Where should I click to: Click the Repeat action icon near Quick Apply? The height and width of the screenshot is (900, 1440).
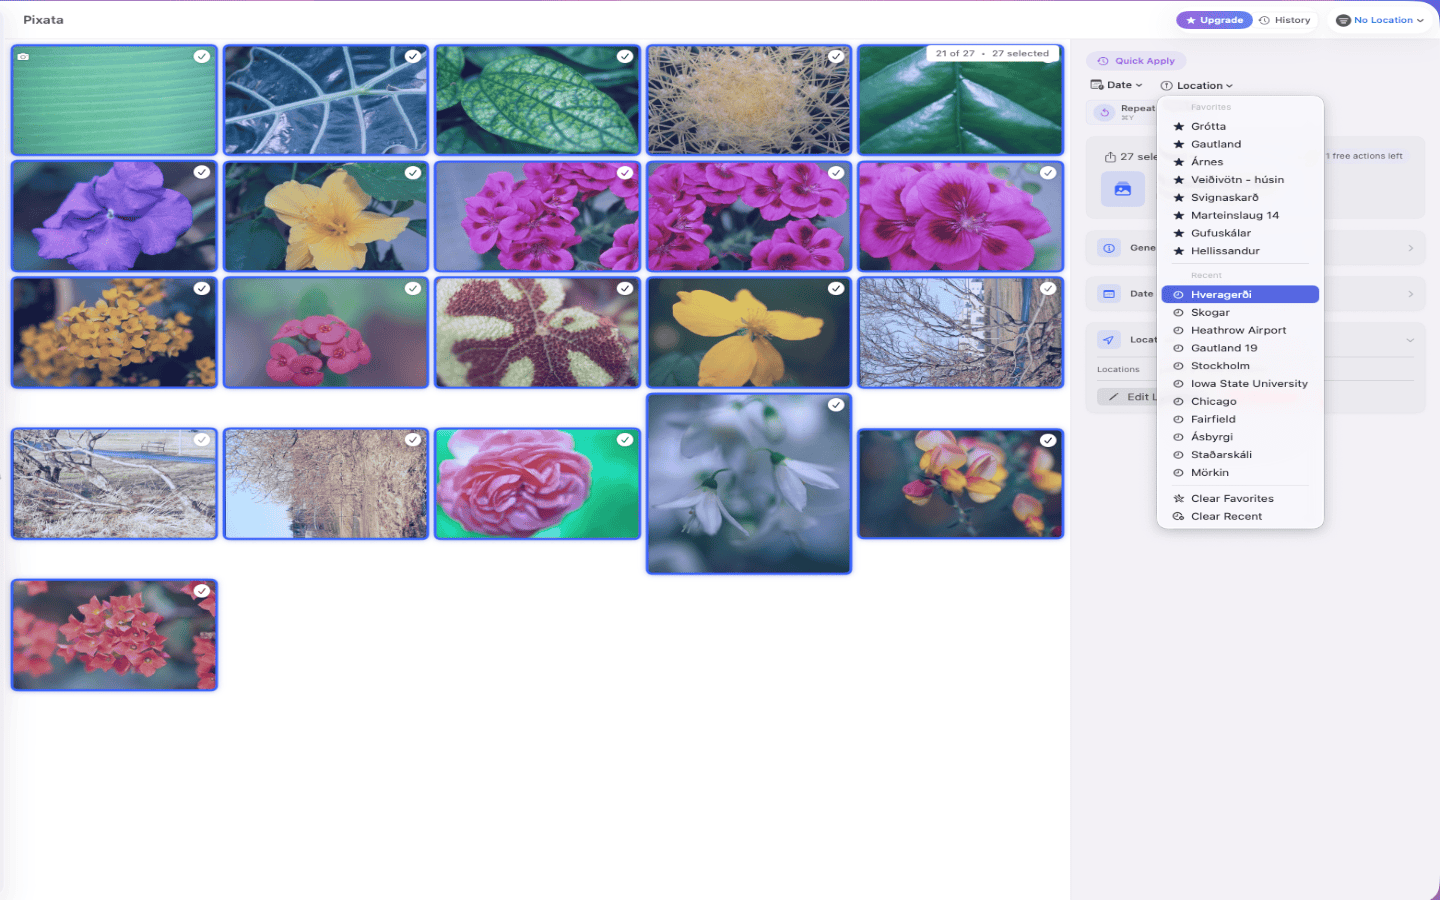coord(1104,113)
